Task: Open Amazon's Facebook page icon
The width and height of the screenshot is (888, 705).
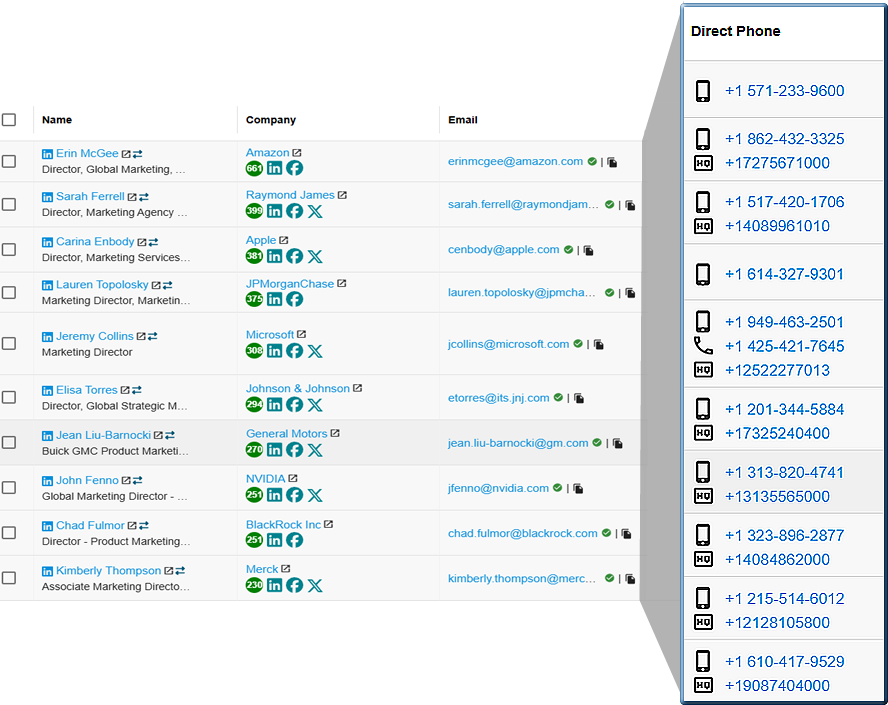Action: pyautogui.click(x=295, y=169)
